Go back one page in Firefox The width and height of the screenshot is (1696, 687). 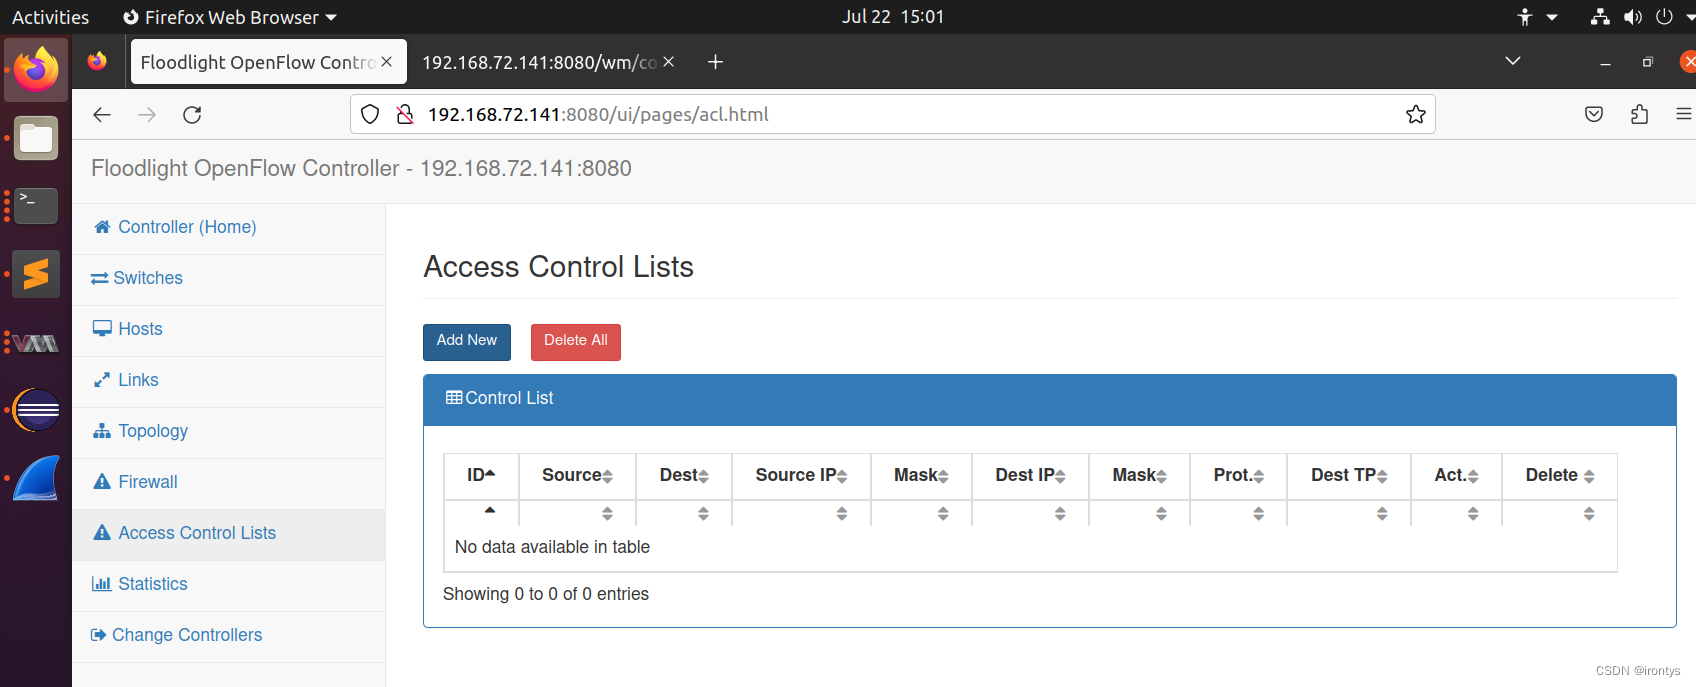pos(102,114)
